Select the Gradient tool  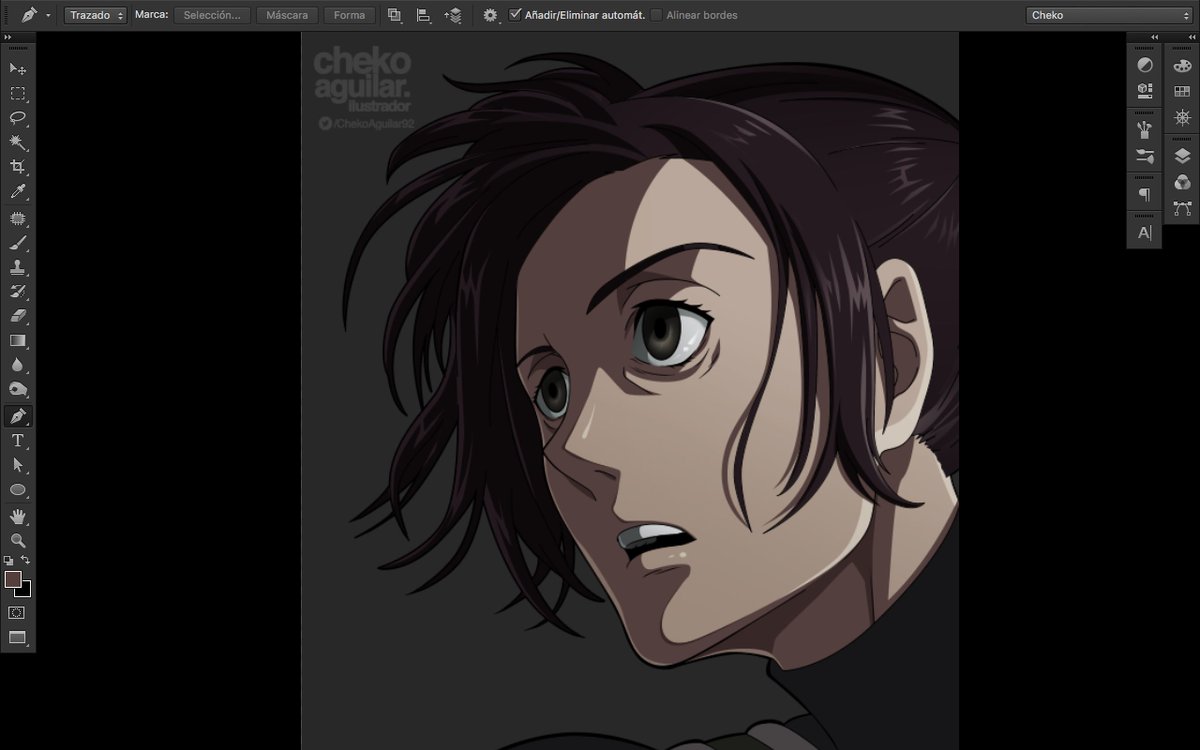pos(18,341)
